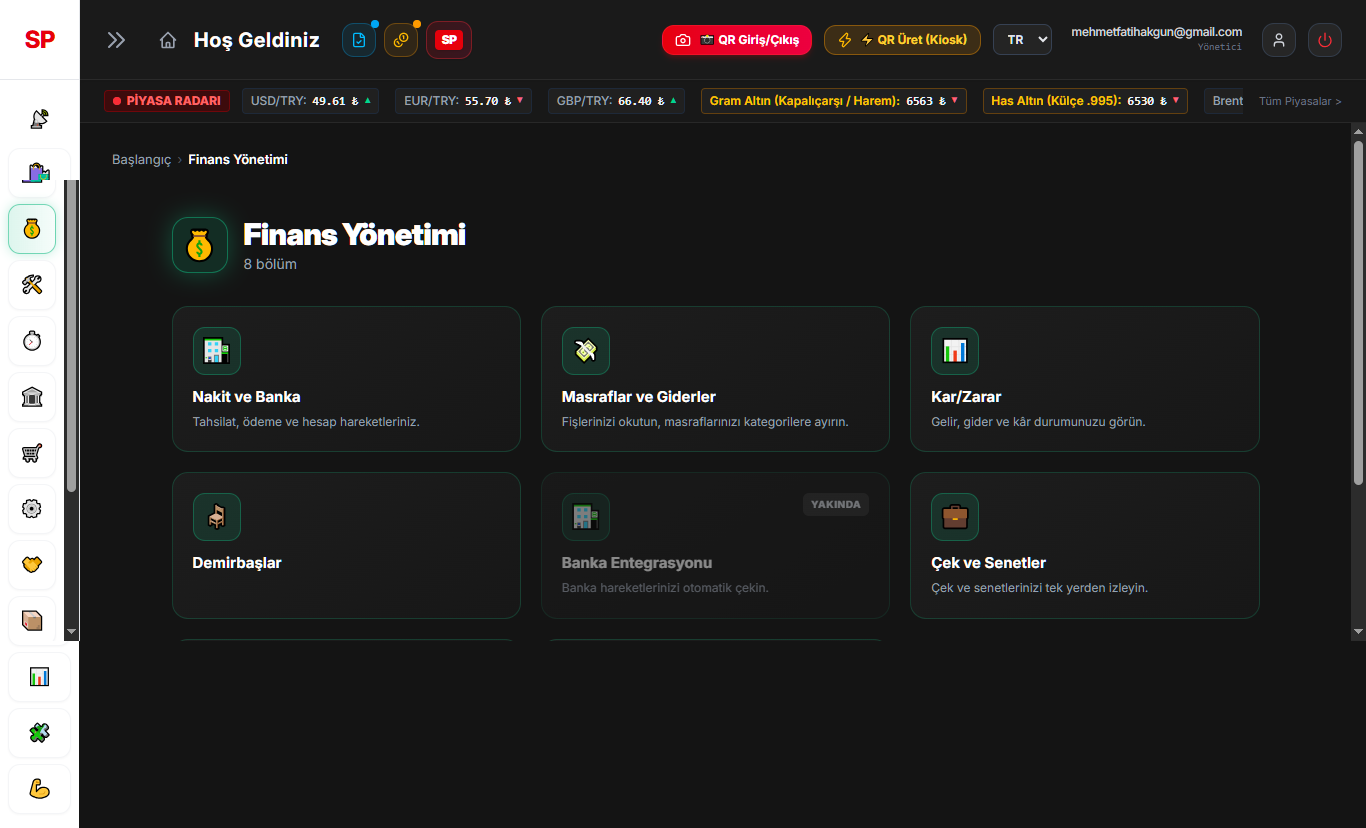Click the Gram Altın price chip
This screenshot has width=1366, height=828.
(834, 101)
